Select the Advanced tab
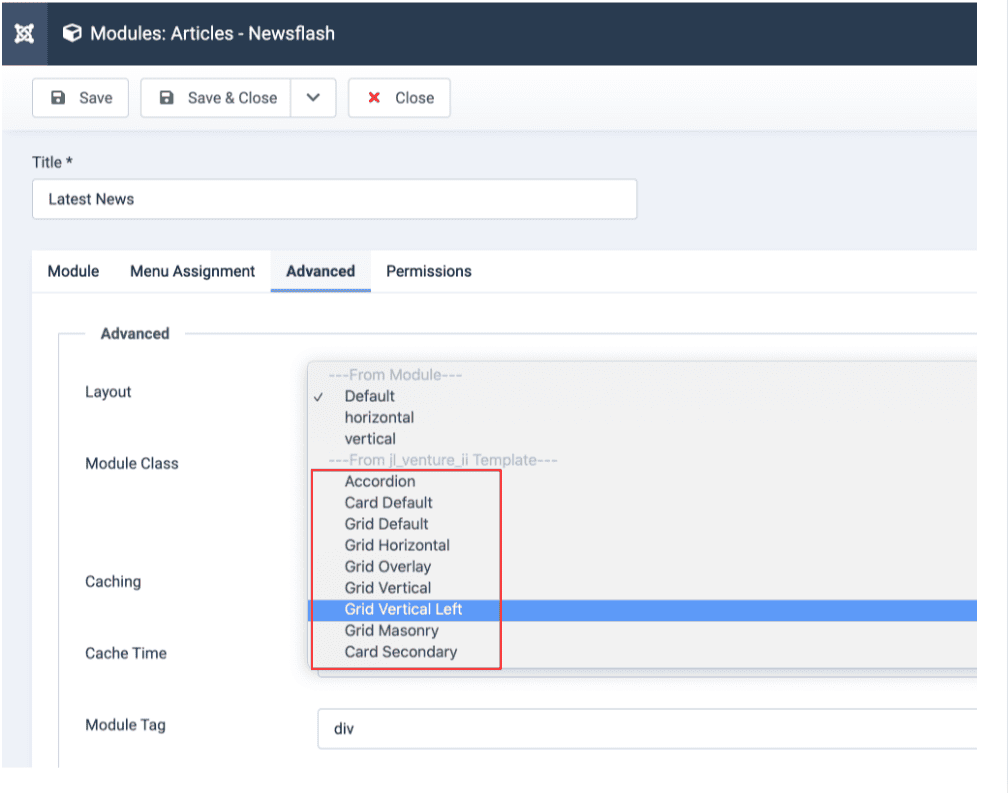The height and width of the screenshot is (793, 1008). (320, 271)
